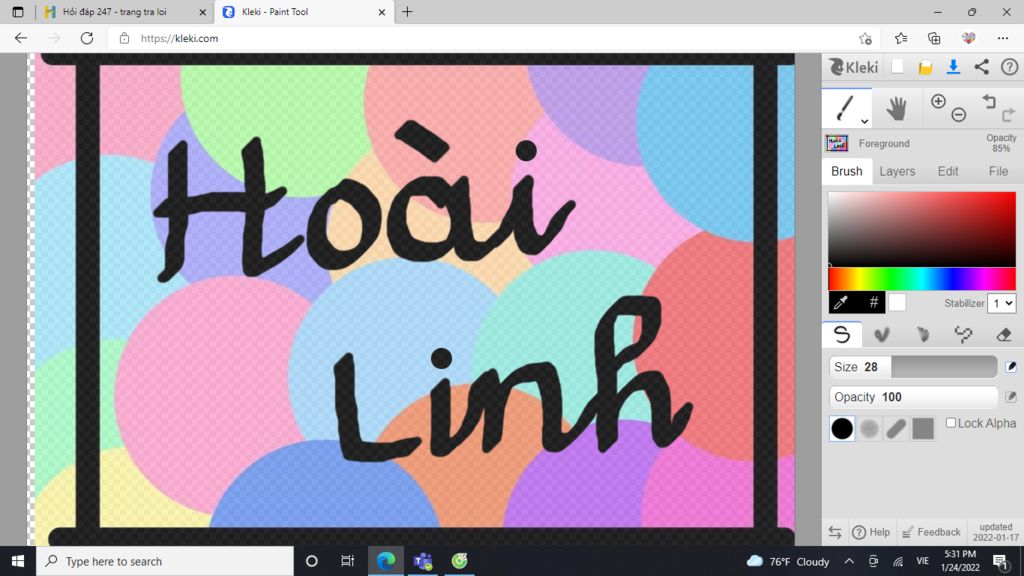Open the Help link at bottom
The image size is (1024, 576).
click(x=871, y=532)
